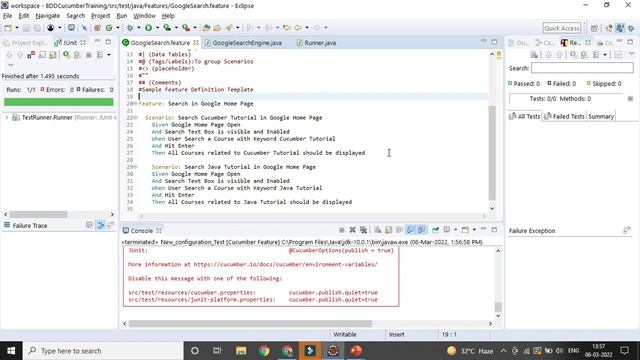640x360 pixels.
Task: Click Clear Console icon
Action: (378, 230)
